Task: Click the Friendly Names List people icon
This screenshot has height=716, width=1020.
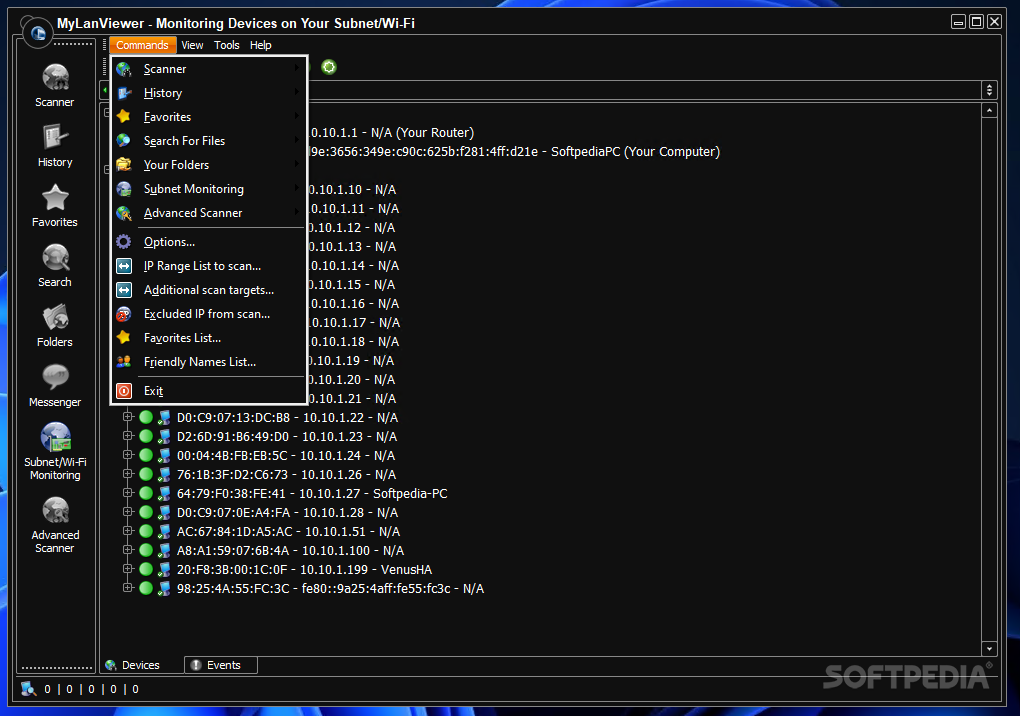Action: tap(124, 362)
